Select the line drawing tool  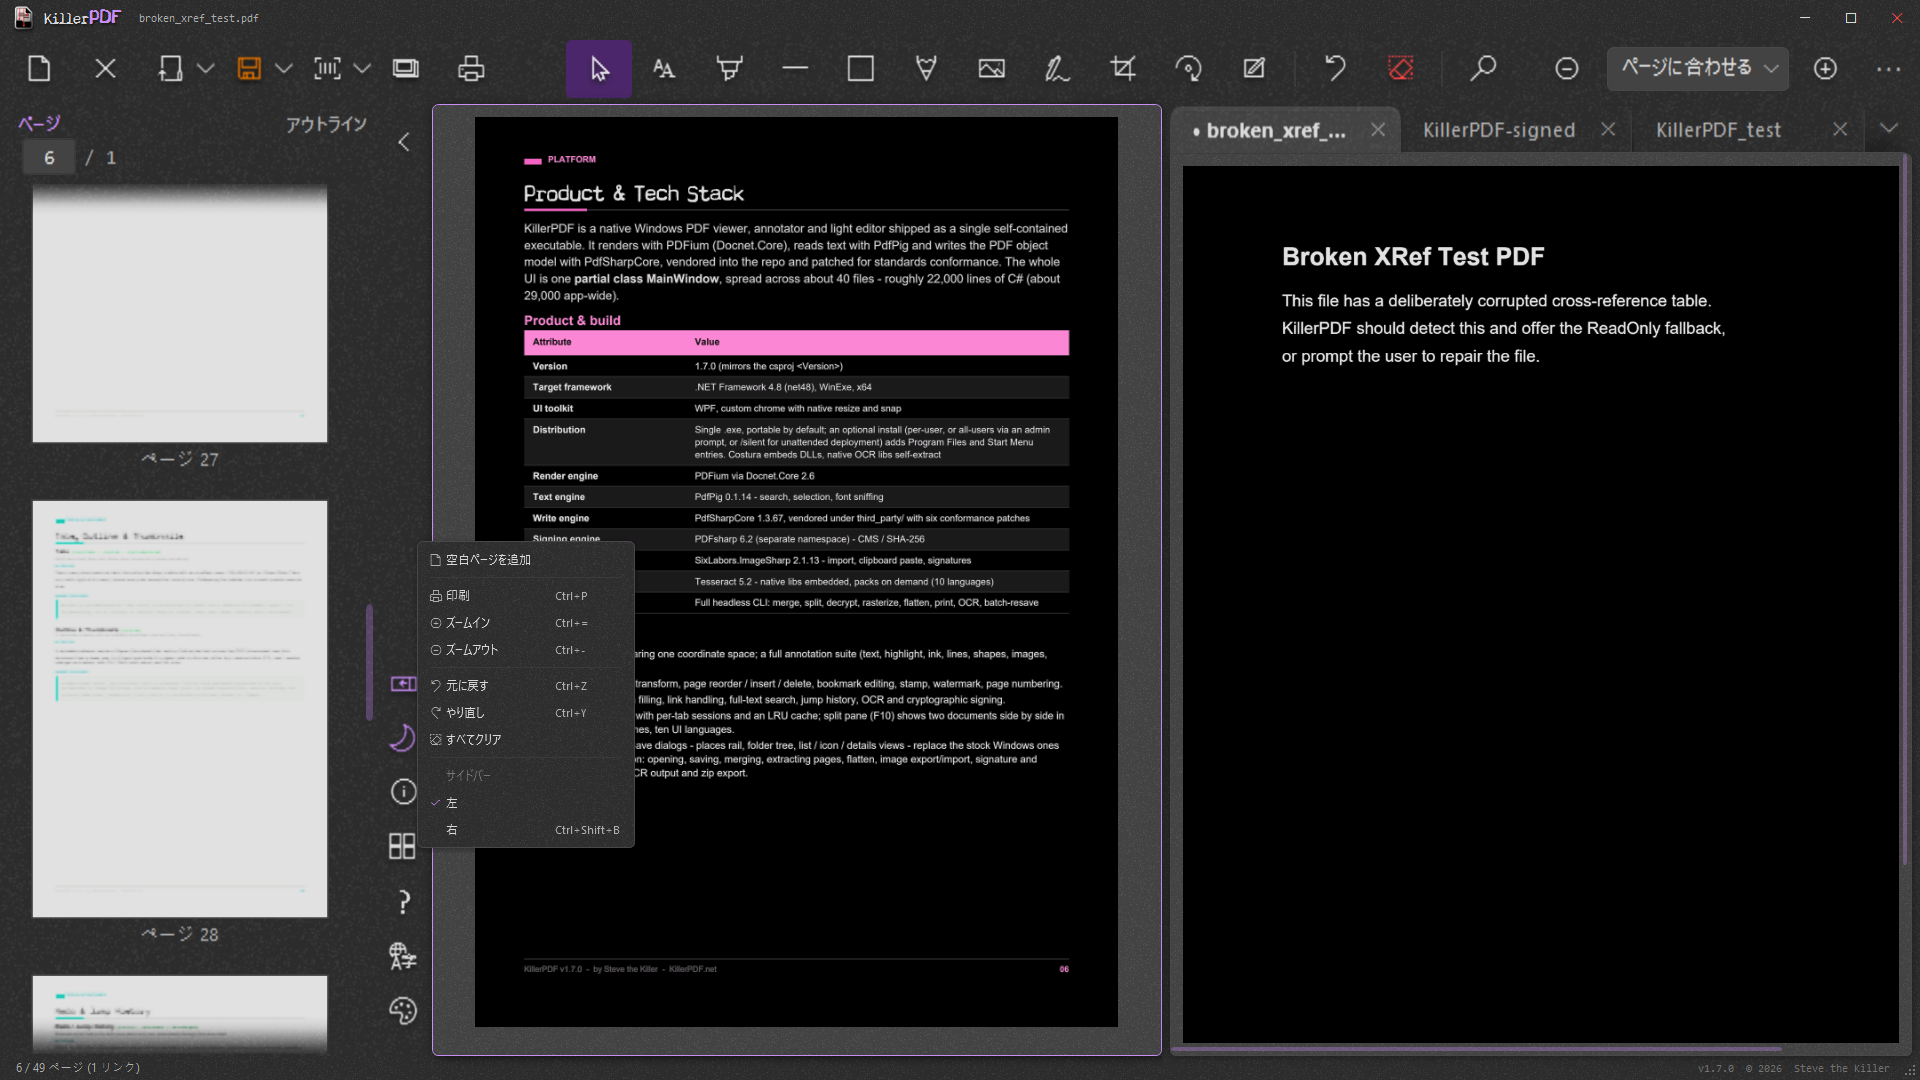coord(795,69)
